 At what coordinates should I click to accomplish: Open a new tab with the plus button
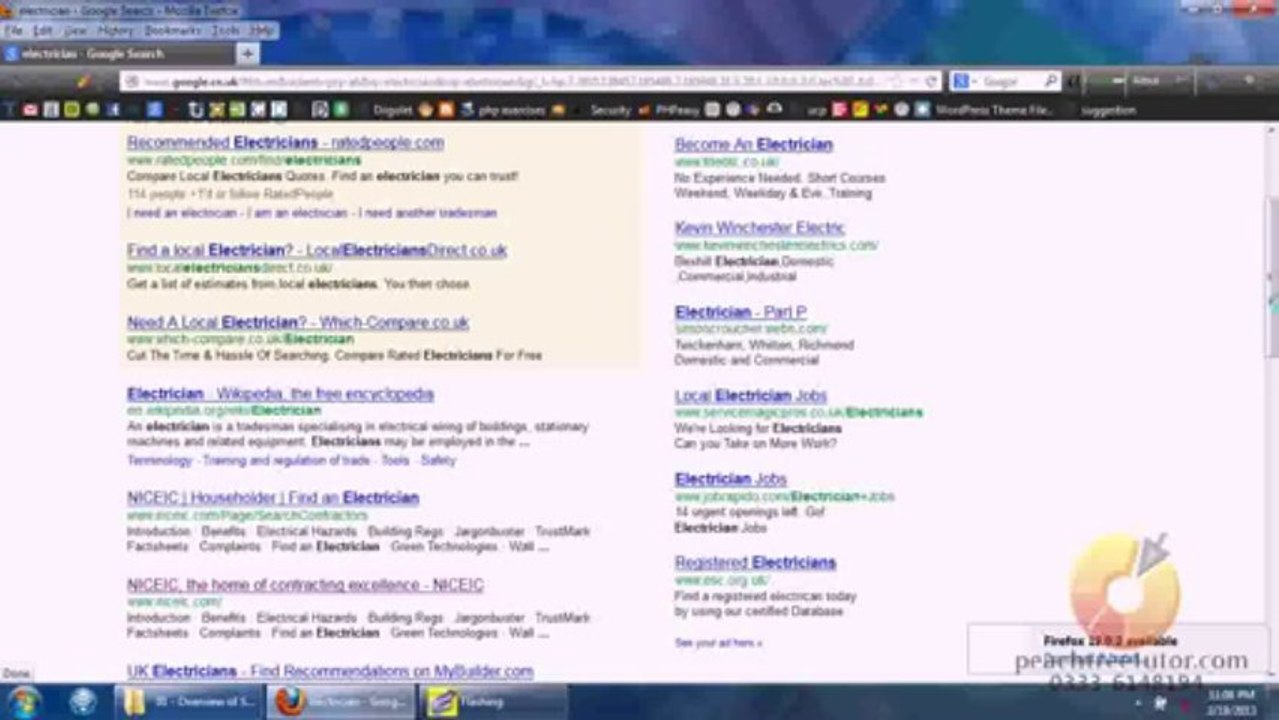(x=247, y=53)
